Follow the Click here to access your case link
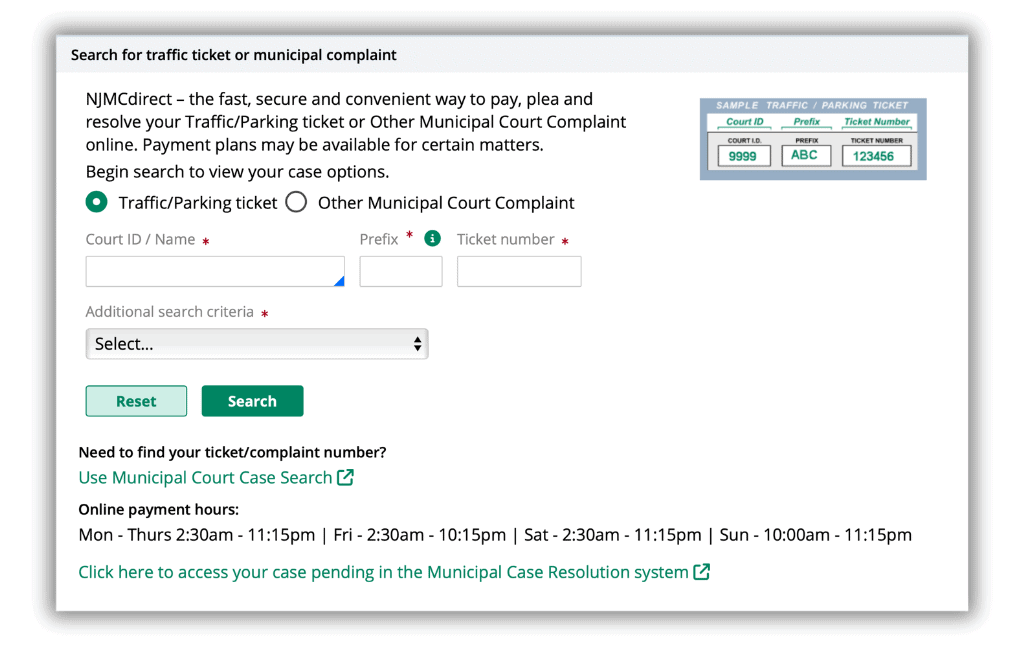 coord(383,572)
